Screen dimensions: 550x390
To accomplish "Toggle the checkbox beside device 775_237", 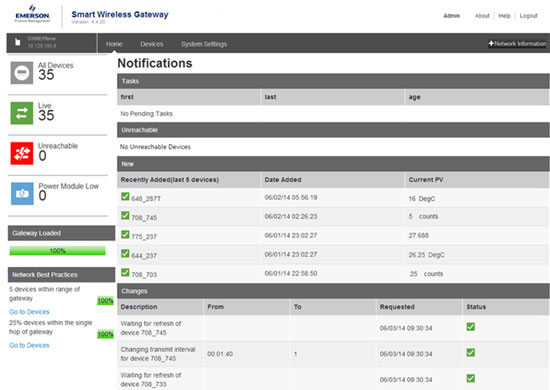I will [x=125, y=234].
